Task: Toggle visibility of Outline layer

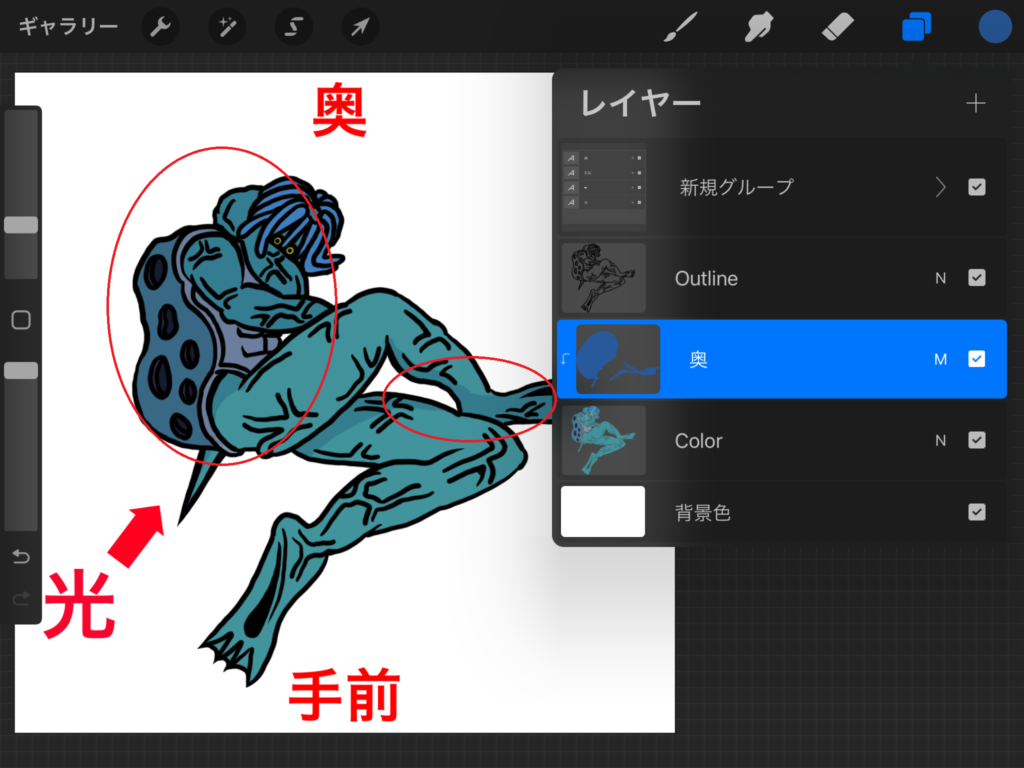Action: coord(977,278)
